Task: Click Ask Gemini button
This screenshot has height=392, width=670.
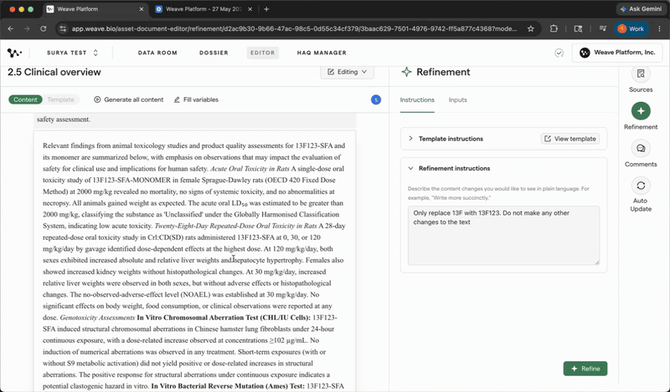Action: [x=641, y=9]
